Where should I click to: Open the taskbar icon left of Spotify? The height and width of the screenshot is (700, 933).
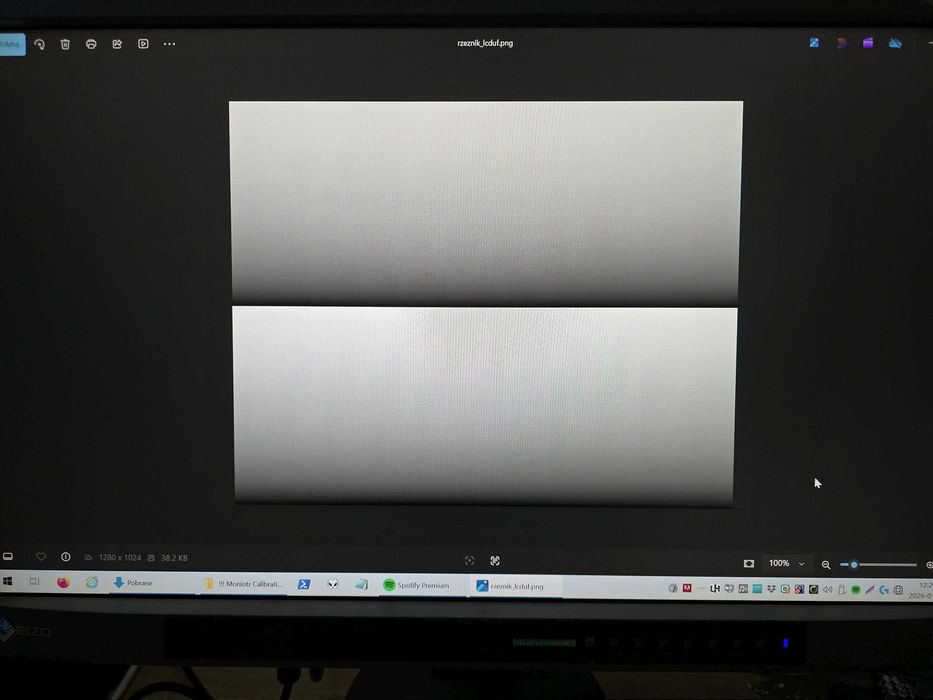click(x=361, y=585)
